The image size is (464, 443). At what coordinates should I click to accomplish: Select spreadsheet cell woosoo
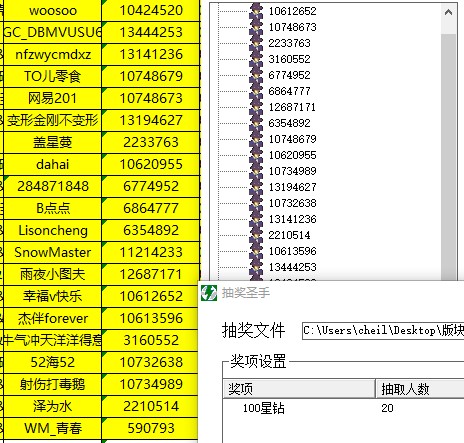(x=52, y=10)
